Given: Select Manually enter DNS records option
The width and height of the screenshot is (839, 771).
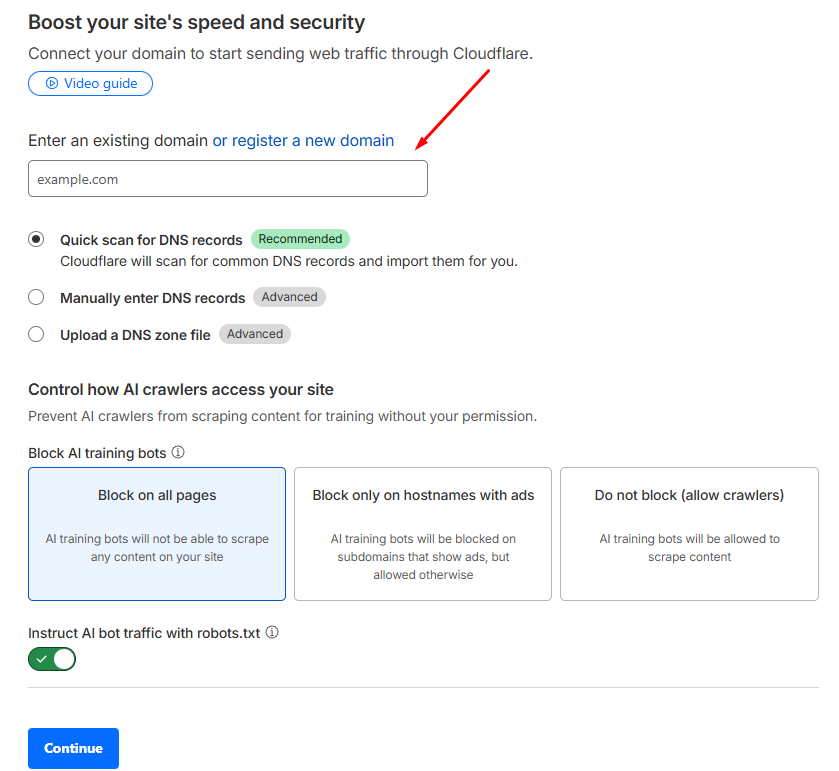Looking at the screenshot, I should pos(37,297).
